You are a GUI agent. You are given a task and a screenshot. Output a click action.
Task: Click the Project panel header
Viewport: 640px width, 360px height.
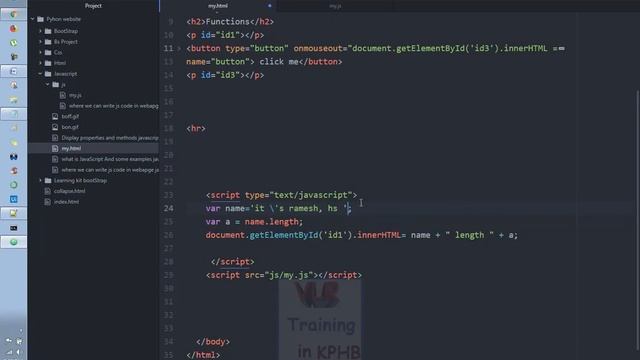pyautogui.click(x=93, y=6)
